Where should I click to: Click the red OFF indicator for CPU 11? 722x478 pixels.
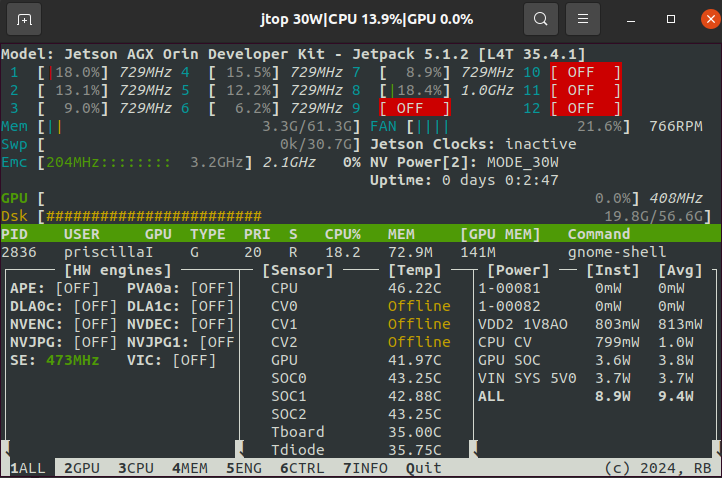click(x=586, y=90)
